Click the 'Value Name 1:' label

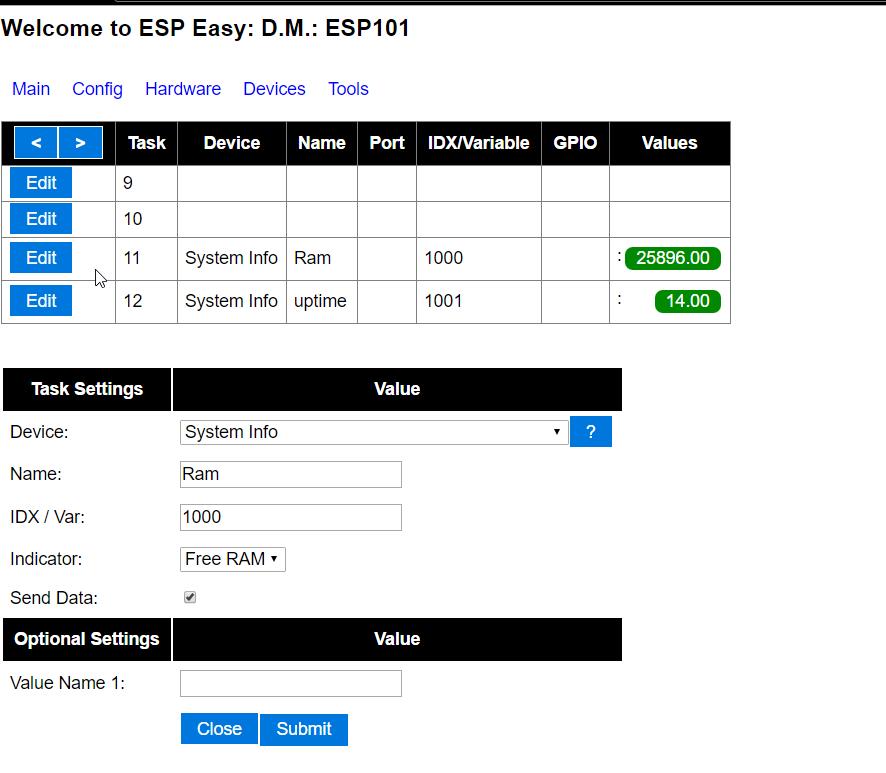point(67,683)
